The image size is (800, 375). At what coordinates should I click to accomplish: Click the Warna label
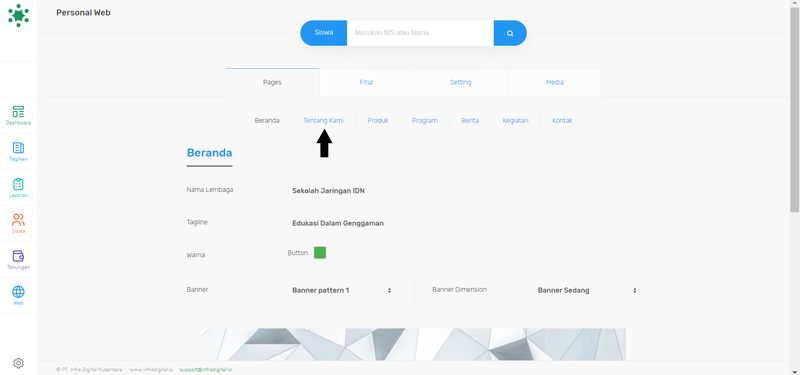196,255
